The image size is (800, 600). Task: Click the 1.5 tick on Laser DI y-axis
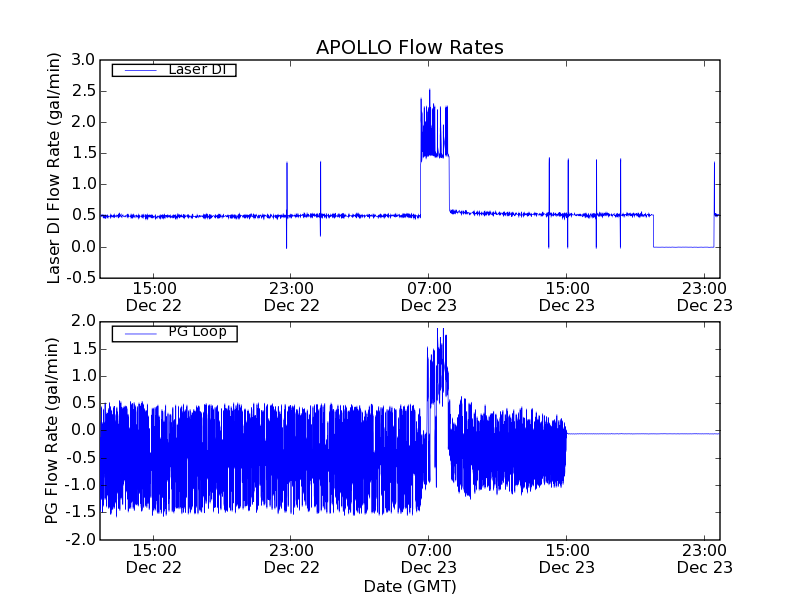(x=83, y=153)
